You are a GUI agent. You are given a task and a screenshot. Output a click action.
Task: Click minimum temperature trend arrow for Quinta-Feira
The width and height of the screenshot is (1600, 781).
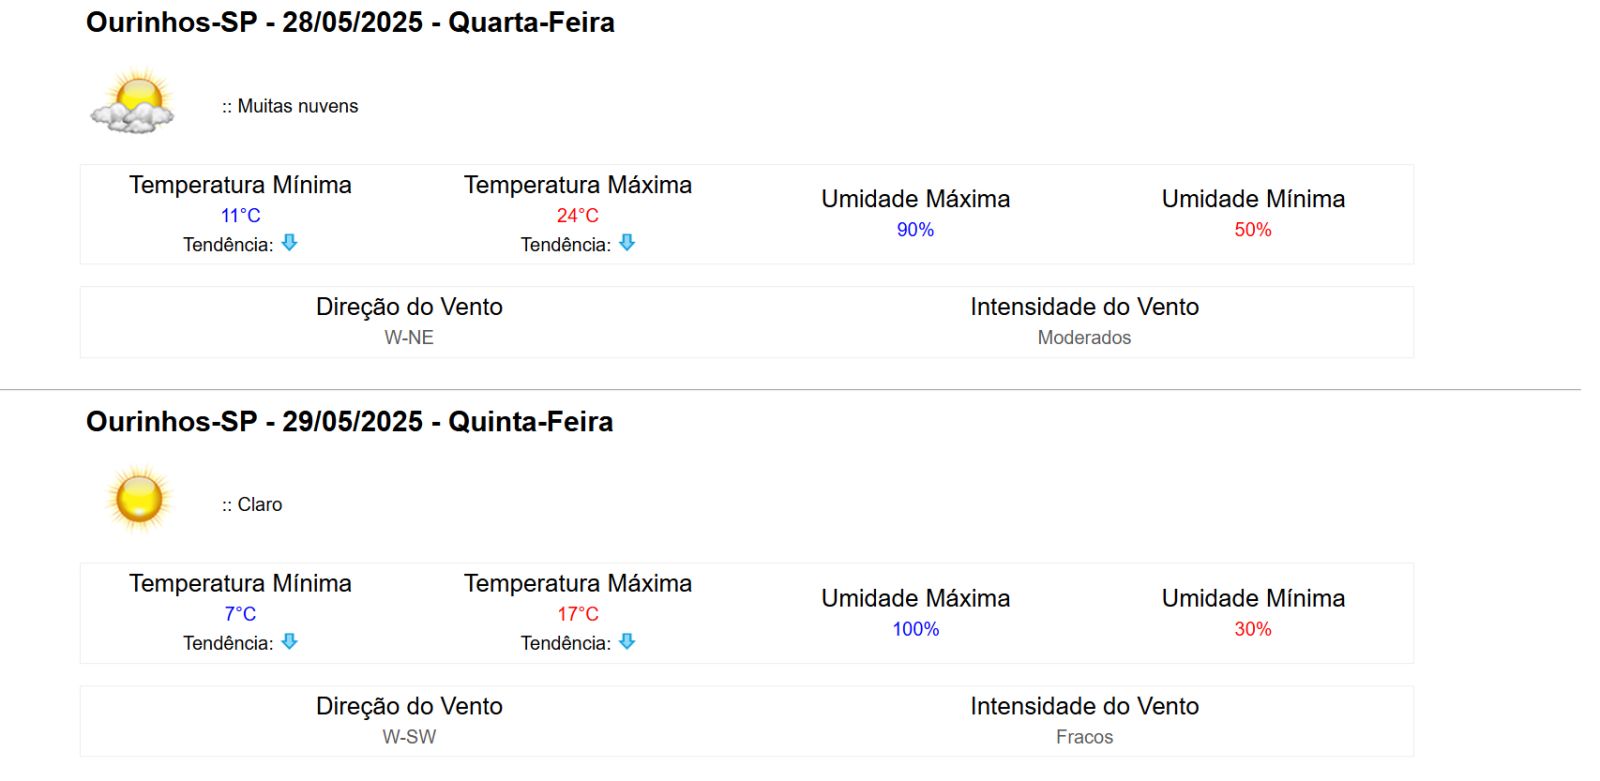[x=289, y=642]
